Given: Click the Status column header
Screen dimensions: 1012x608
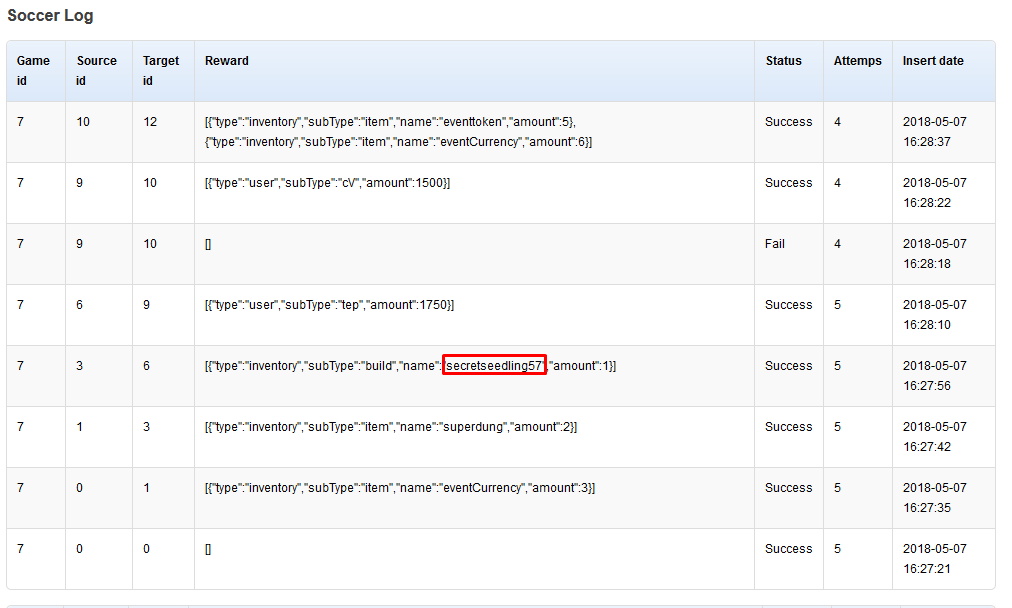Looking at the screenshot, I should pyautogui.click(x=783, y=61).
